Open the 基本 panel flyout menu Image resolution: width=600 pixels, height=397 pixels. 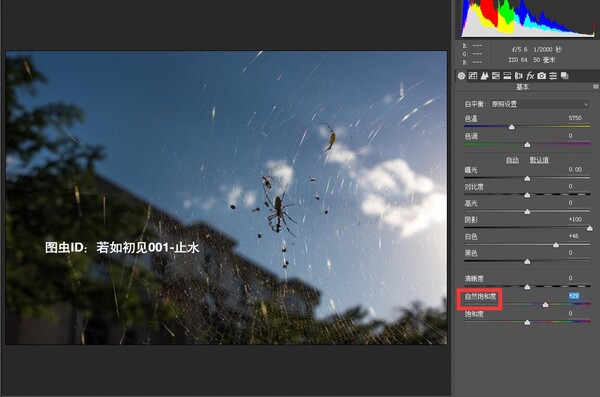click(596, 87)
